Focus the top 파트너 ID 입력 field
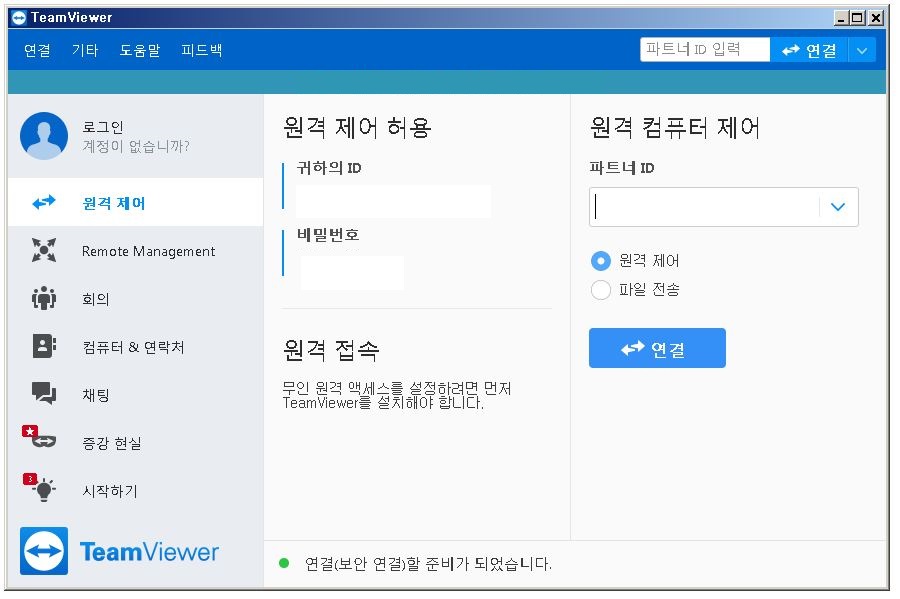 point(705,50)
